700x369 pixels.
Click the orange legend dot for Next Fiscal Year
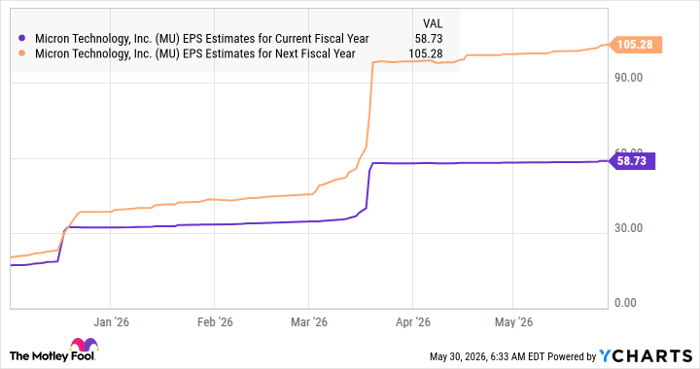21,53
